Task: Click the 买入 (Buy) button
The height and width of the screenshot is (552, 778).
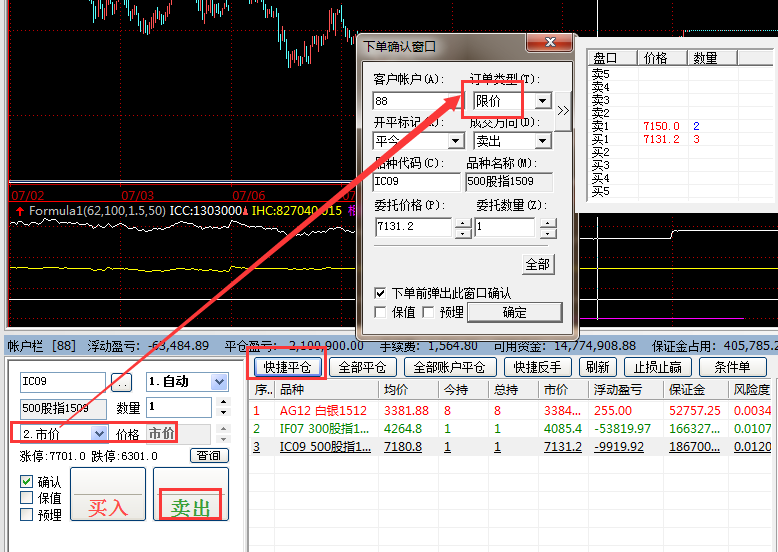Action: [x=108, y=495]
